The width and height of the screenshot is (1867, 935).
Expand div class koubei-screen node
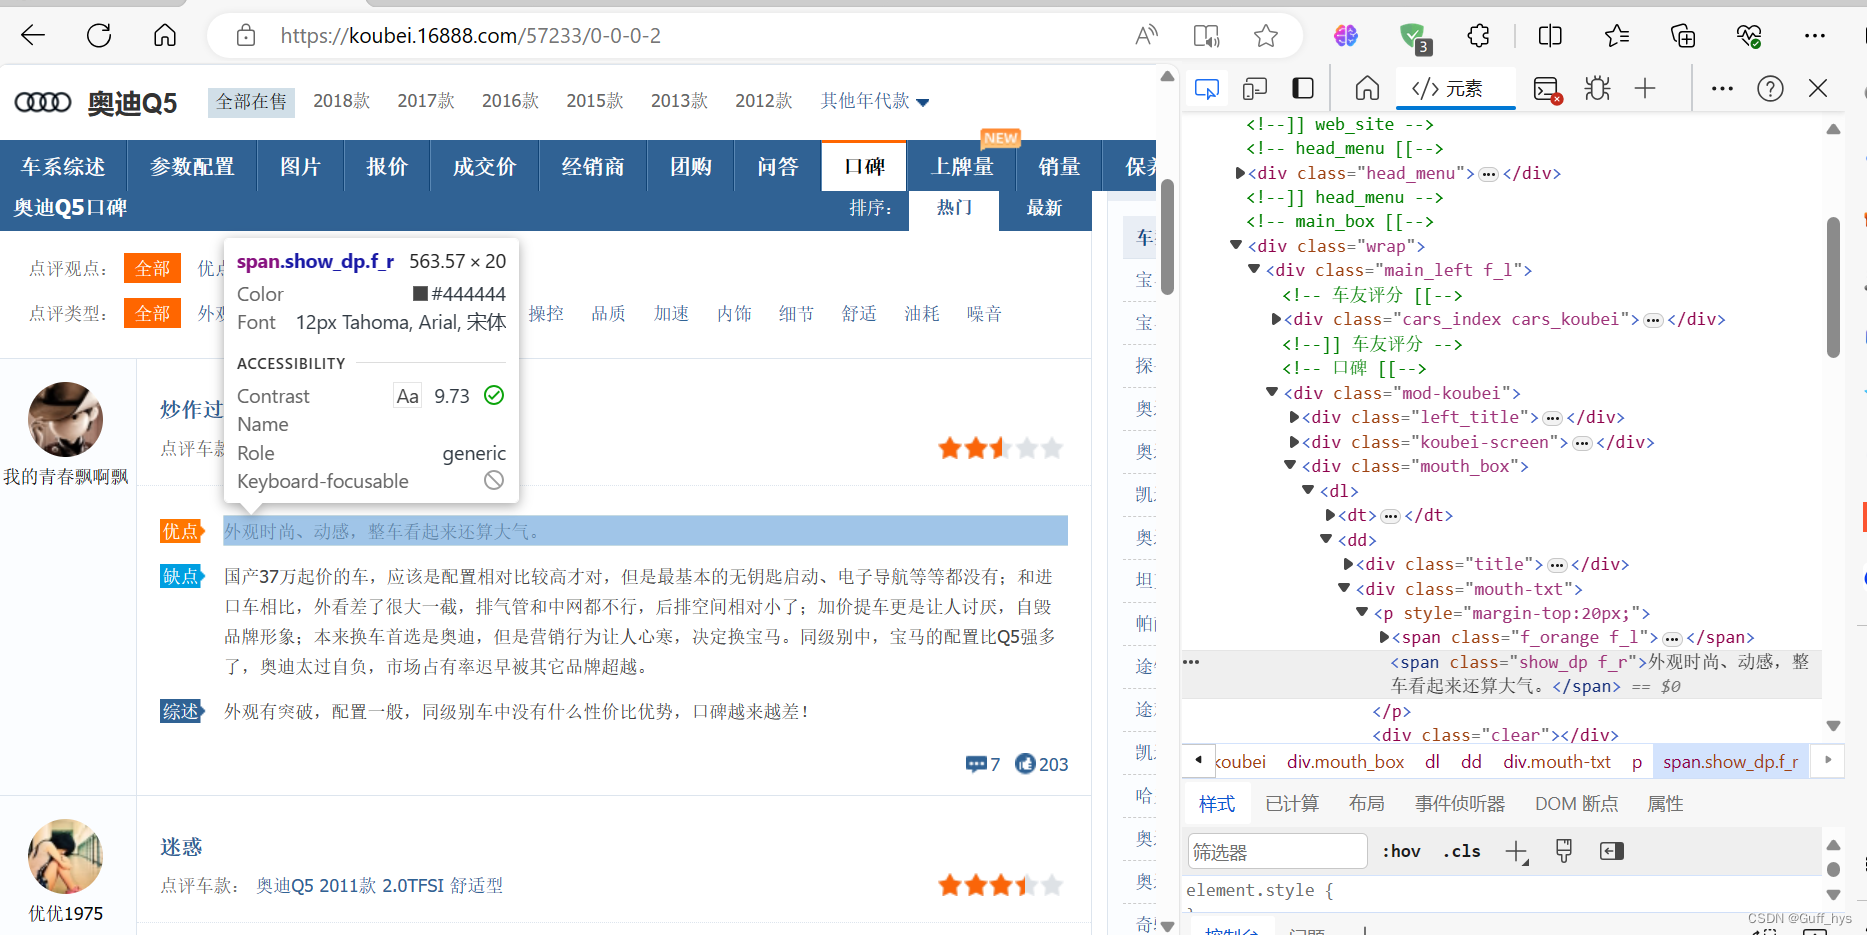pyautogui.click(x=1294, y=442)
